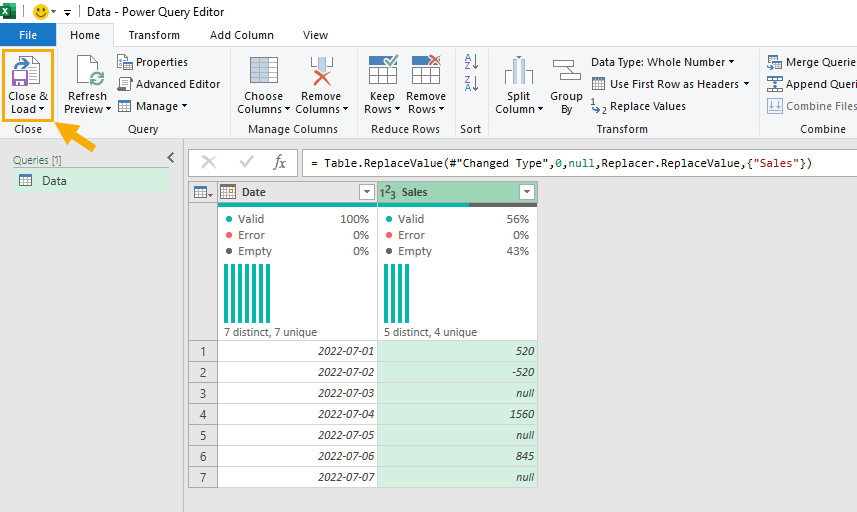Click Append Queries
This screenshot has width=857, height=512.
click(x=811, y=84)
